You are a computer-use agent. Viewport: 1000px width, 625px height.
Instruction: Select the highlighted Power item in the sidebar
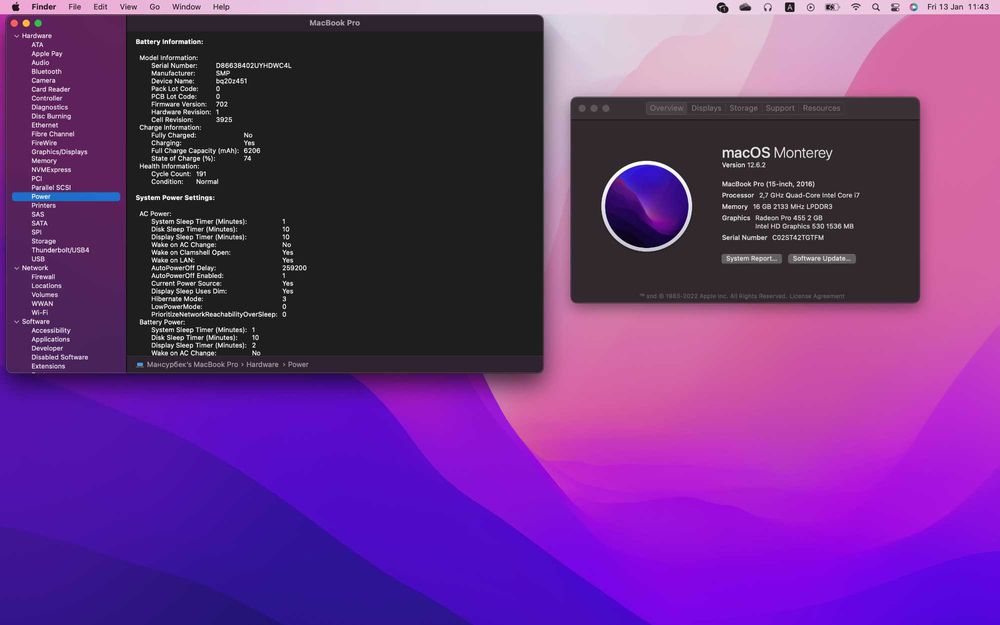point(66,196)
